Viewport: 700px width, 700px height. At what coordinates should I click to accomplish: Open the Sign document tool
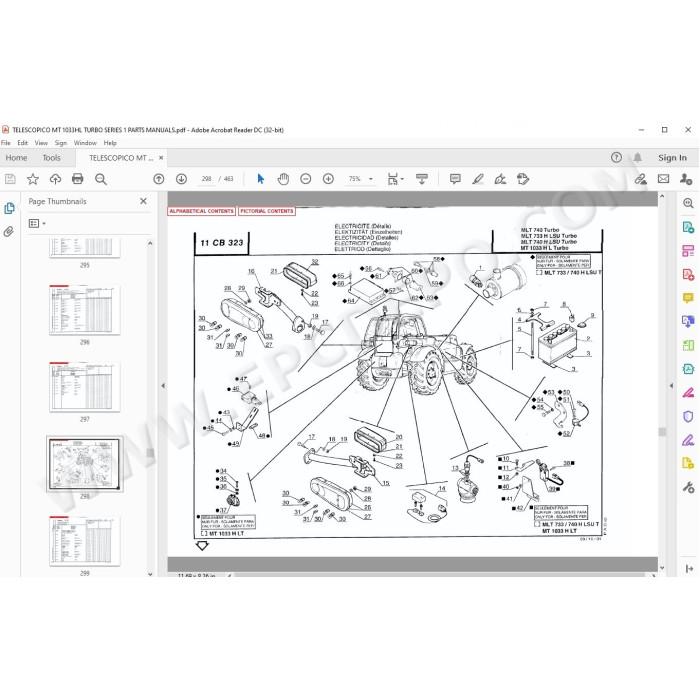[500, 179]
